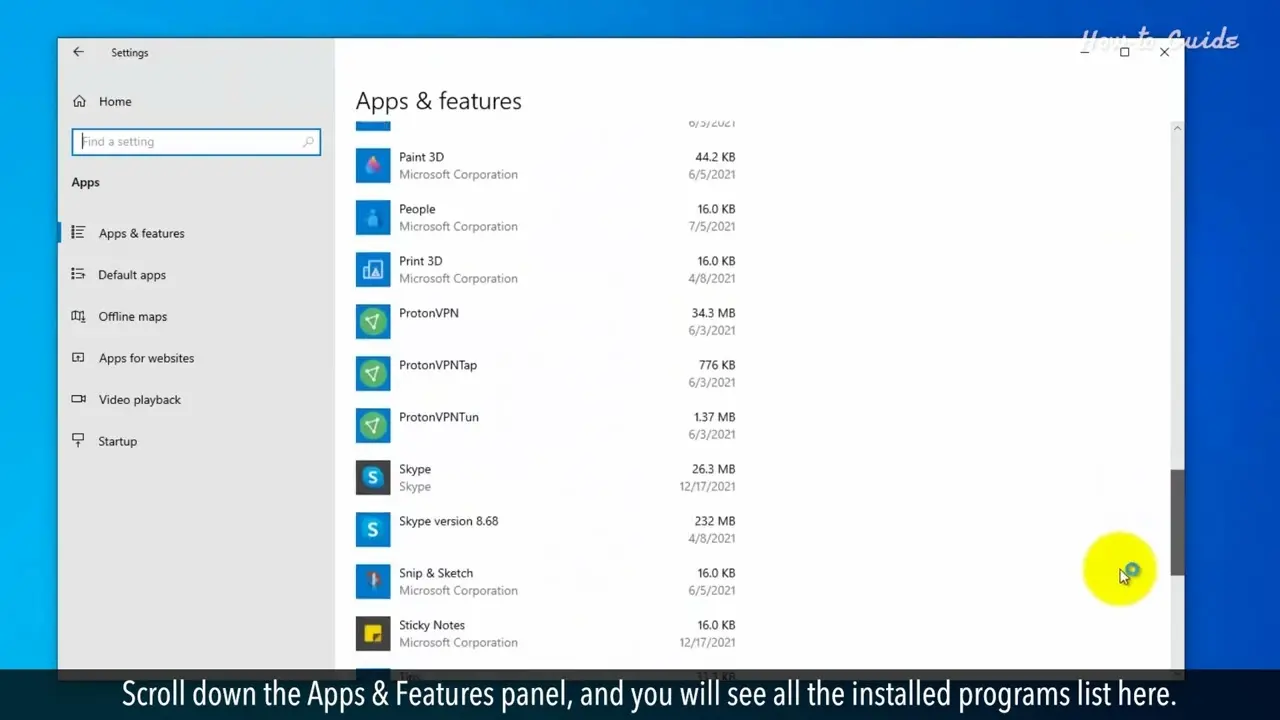Click the Offline maps sidebar icon
This screenshot has height=720, width=1280.
pyautogui.click(x=78, y=316)
